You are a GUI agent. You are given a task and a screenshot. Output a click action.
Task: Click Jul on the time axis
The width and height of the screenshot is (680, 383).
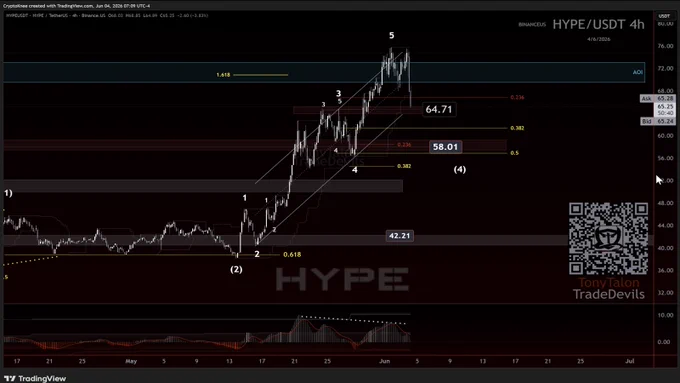pyautogui.click(x=630, y=361)
